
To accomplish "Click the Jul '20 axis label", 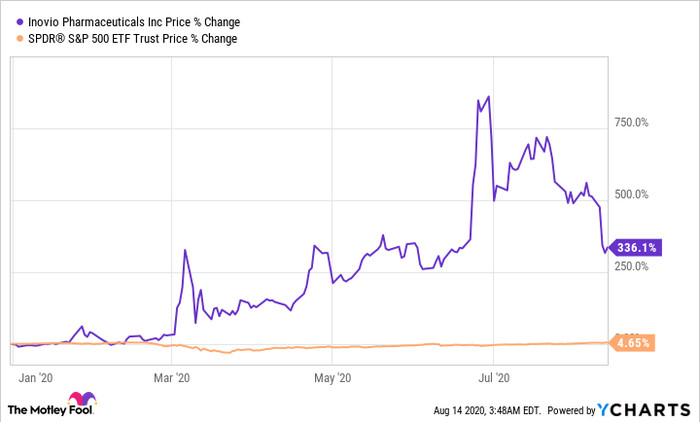I will coord(495,378).
